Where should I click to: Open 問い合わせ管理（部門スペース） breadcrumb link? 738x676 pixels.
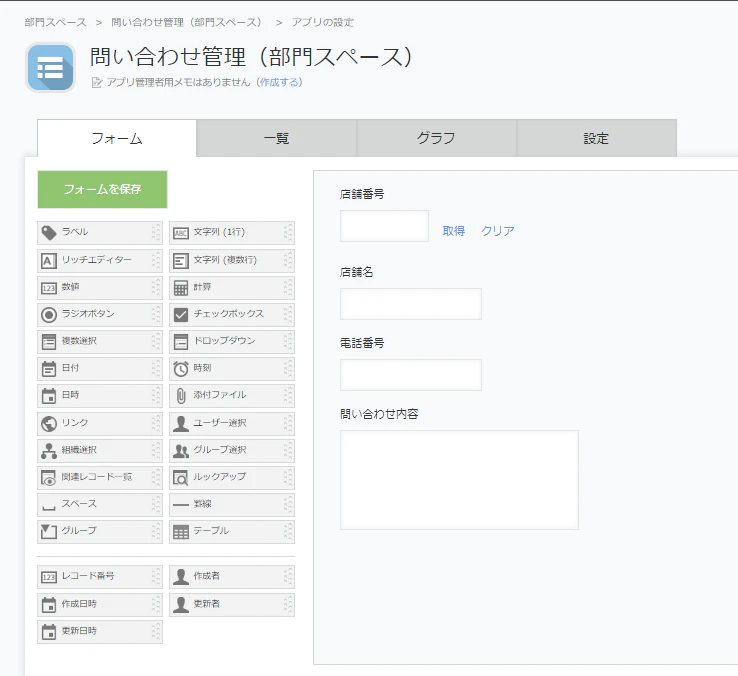point(186,22)
